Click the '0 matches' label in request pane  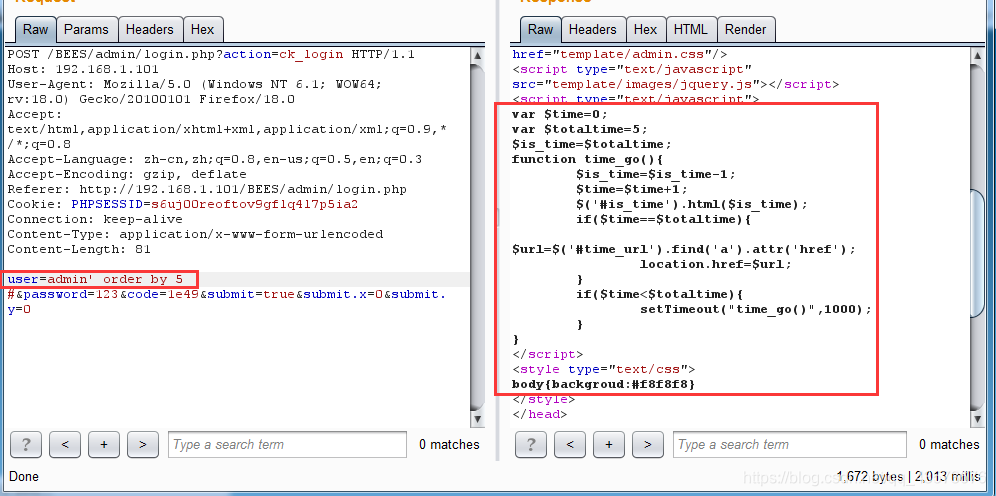[x=449, y=445]
